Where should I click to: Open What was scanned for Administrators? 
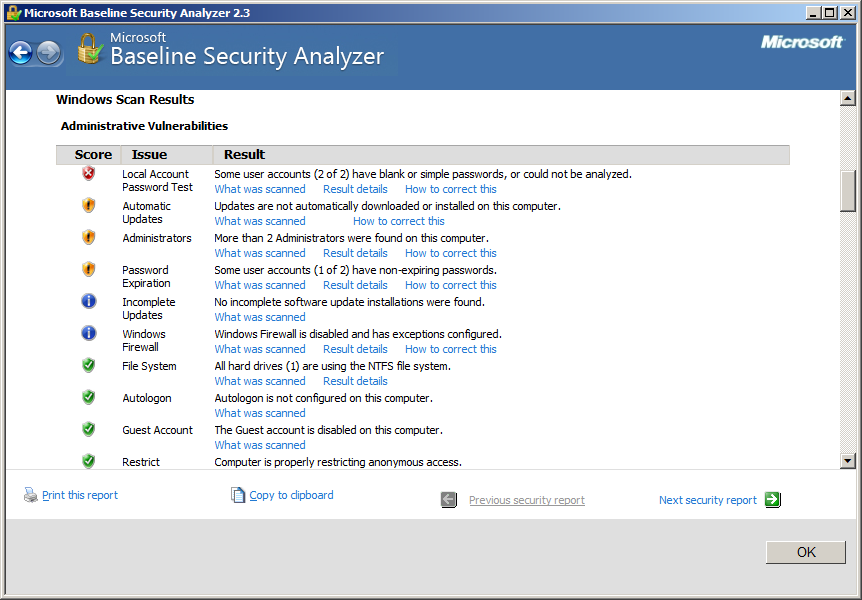[260, 253]
